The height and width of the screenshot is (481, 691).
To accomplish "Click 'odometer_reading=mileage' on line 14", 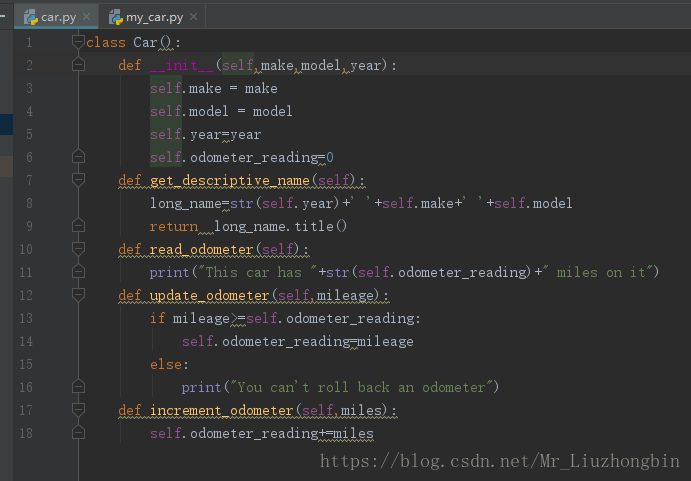I will click(318, 341).
